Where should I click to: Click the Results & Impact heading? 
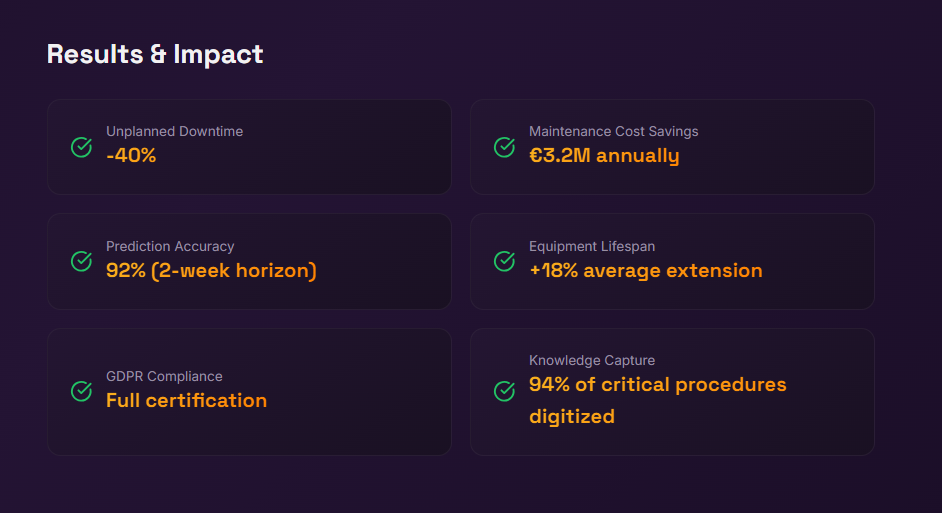tap(155, 54)
